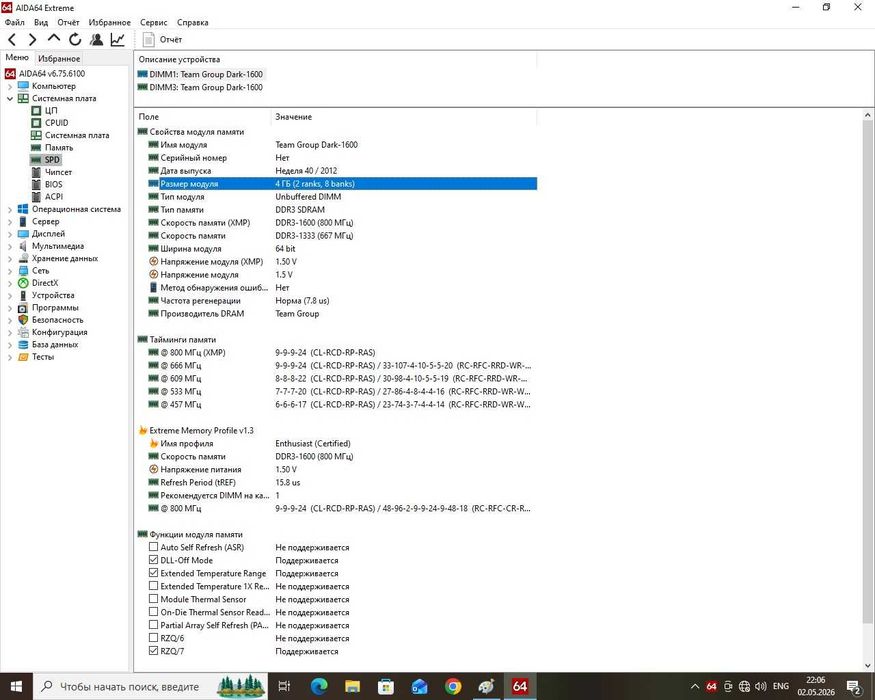Expand the DirectX tree node

coord(9,283)
